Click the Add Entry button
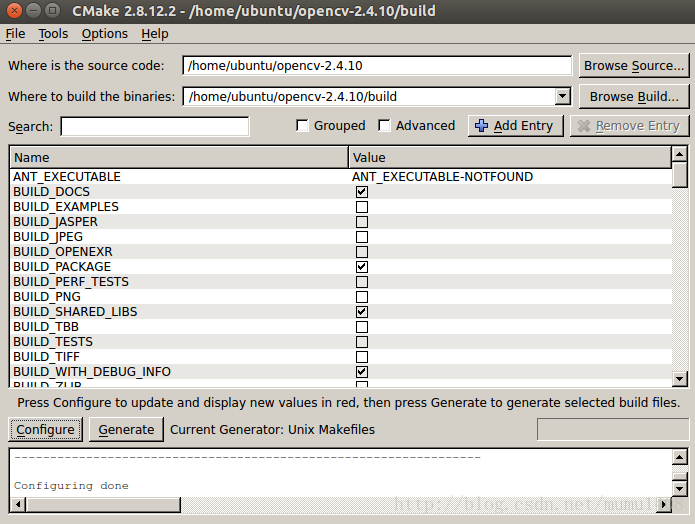This screenshot has height=524, width=695. coord(515,126)
